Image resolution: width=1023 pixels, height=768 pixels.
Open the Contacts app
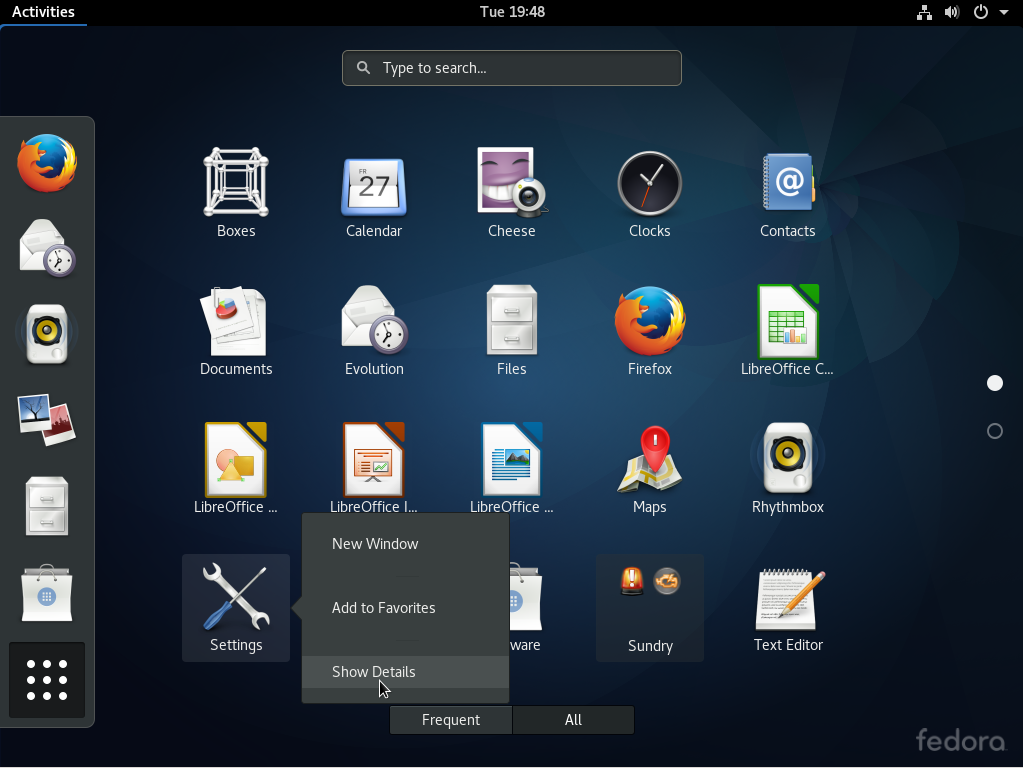[x=787, y=190]
